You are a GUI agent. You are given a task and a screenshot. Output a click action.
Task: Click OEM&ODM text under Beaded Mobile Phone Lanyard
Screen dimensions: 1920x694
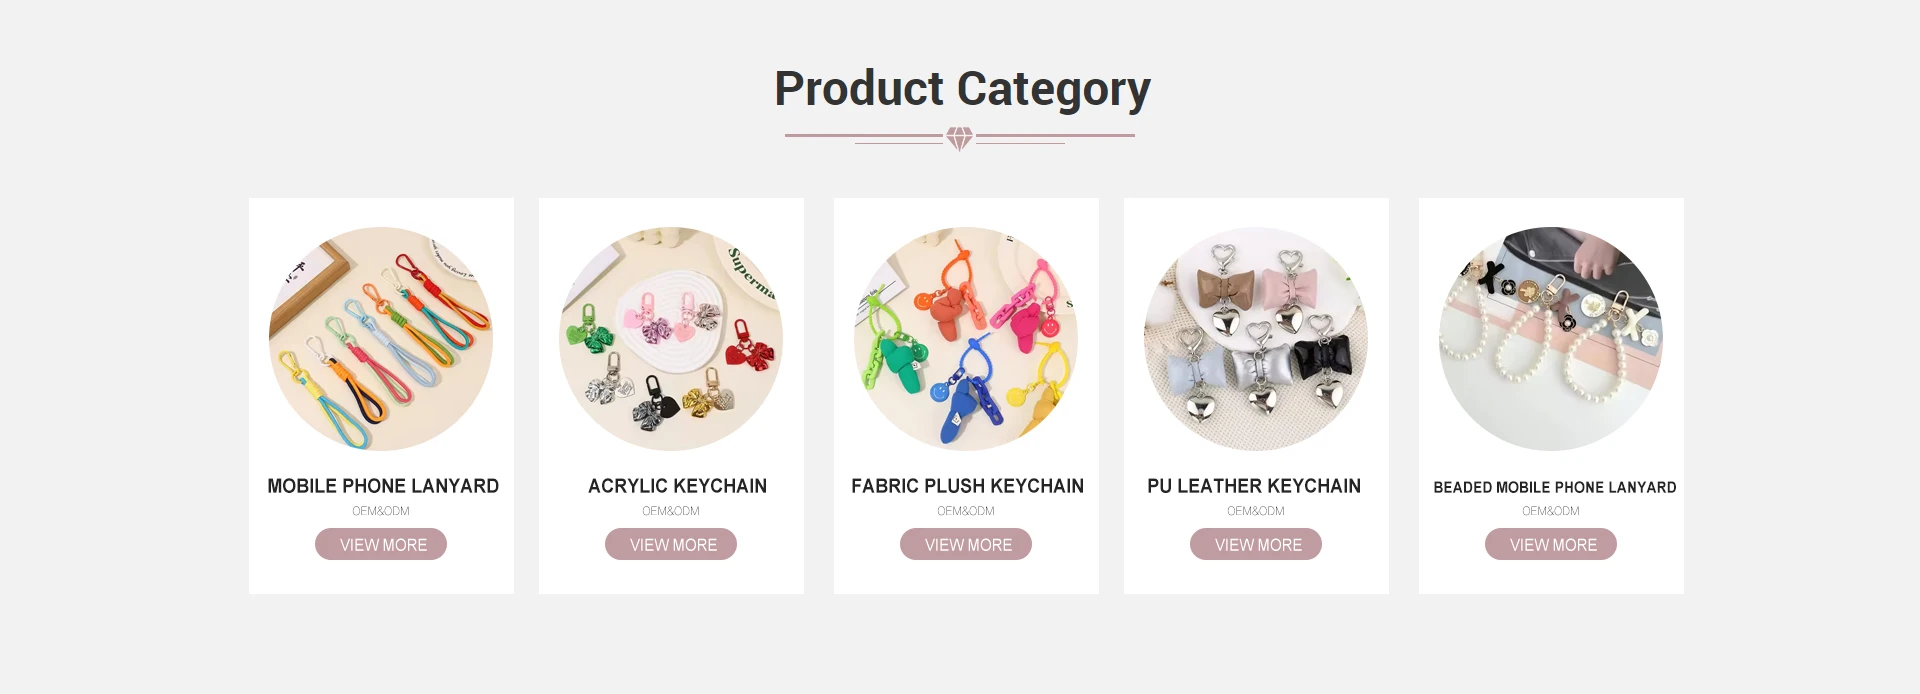tap(1551, 511)
